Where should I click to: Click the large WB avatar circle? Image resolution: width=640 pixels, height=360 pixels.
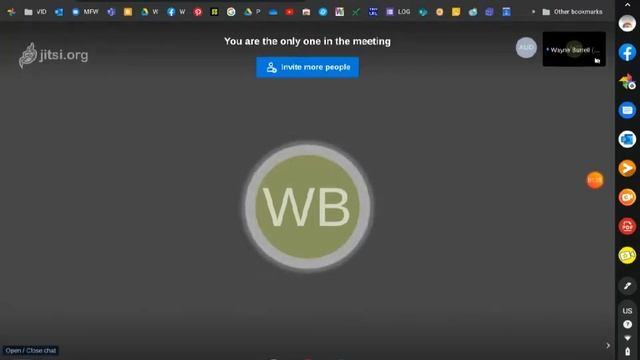(307, 207)
